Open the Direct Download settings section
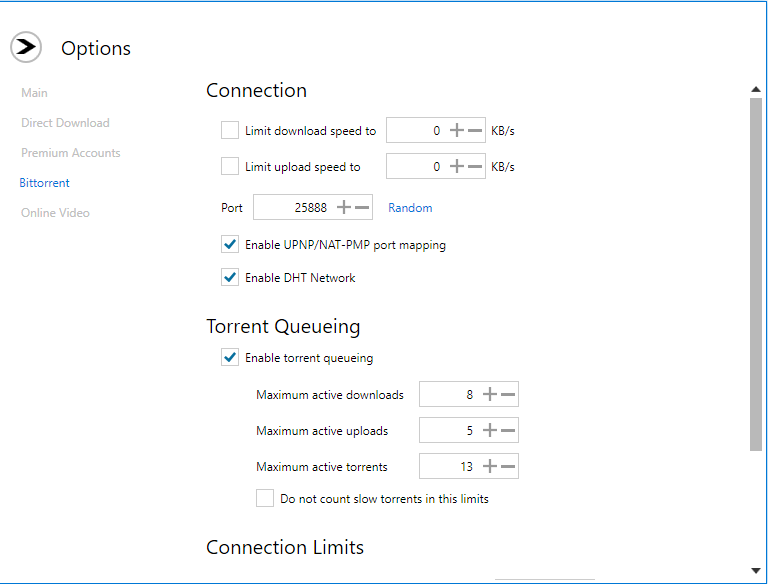The height and width of the screenshot is (584, 768). click(65, 123)
